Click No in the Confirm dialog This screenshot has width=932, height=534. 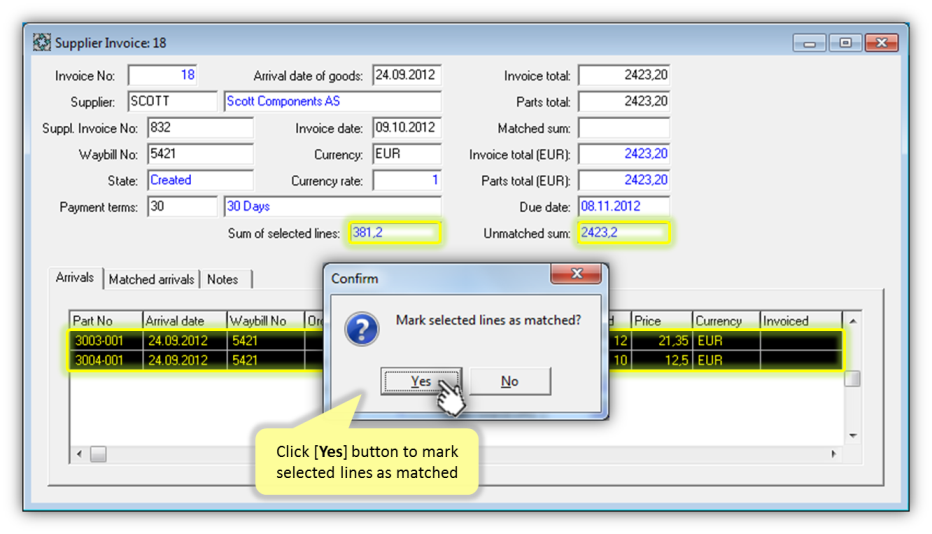(x=510, y=381)
